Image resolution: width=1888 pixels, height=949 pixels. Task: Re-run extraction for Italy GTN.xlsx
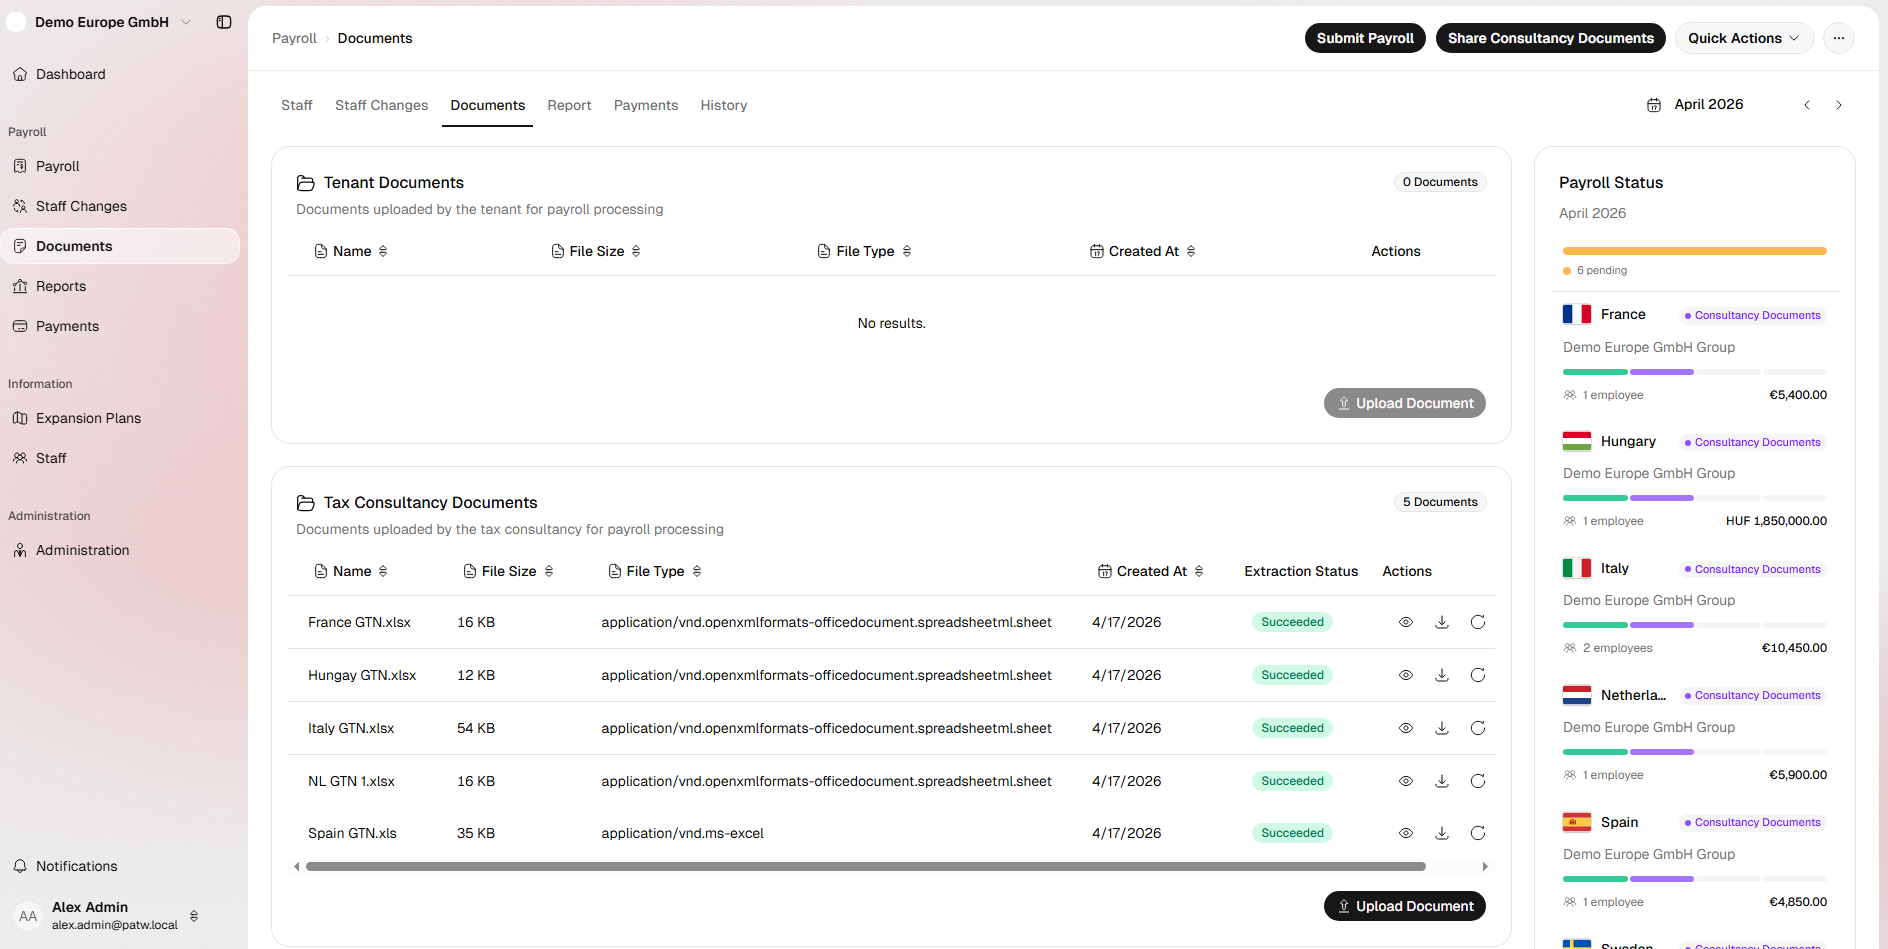point(1478,728)
